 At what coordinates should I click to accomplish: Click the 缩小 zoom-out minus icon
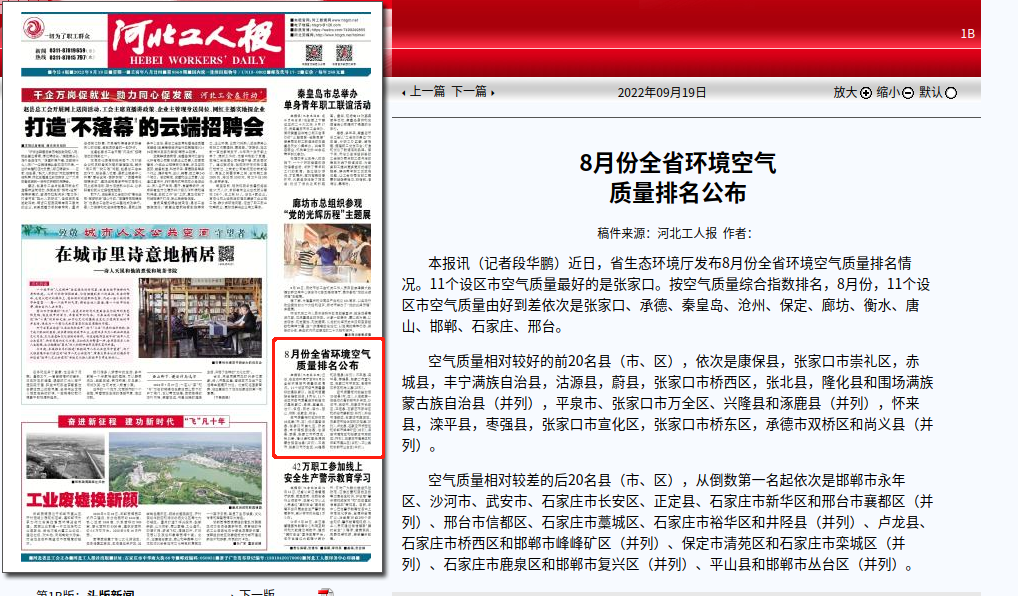(x=907, y=92)
